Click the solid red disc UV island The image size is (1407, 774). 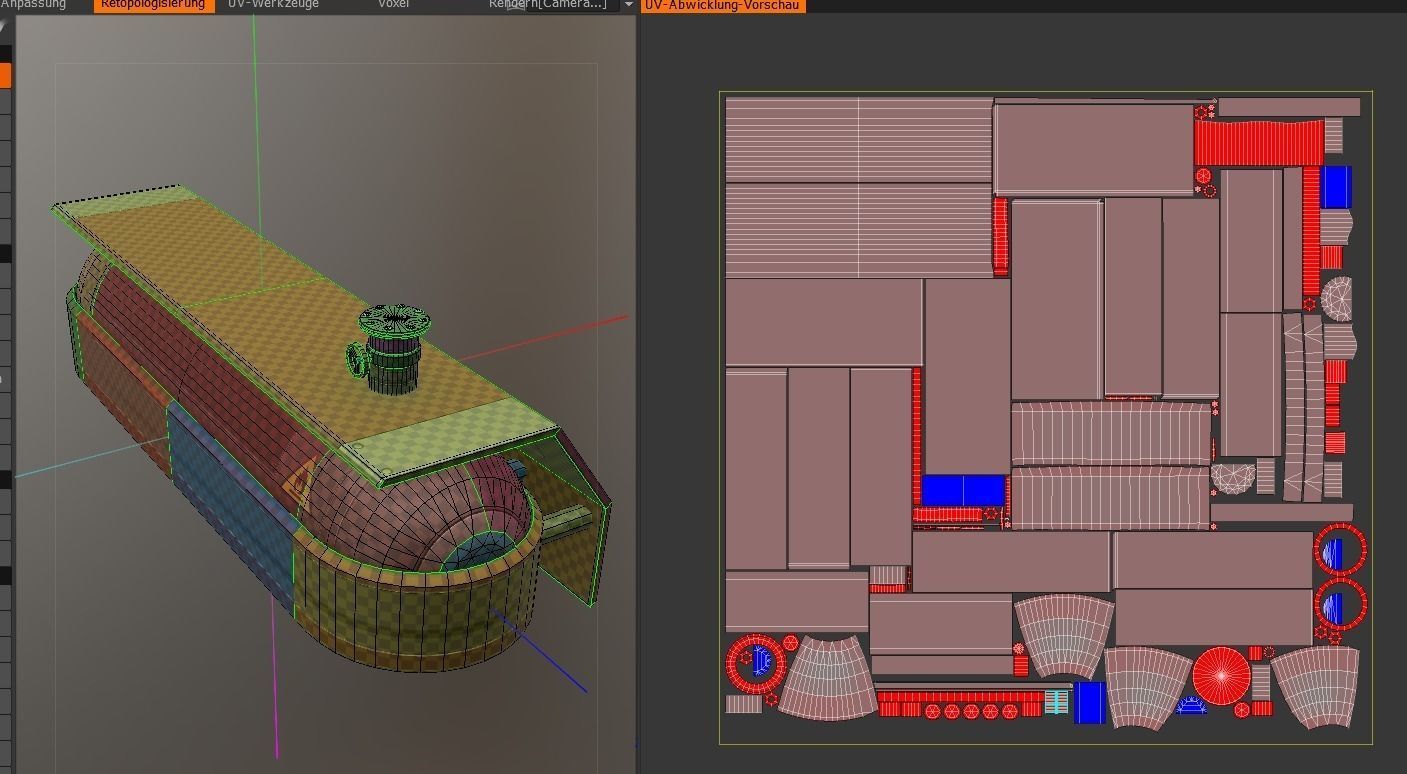coord(1220,676)
